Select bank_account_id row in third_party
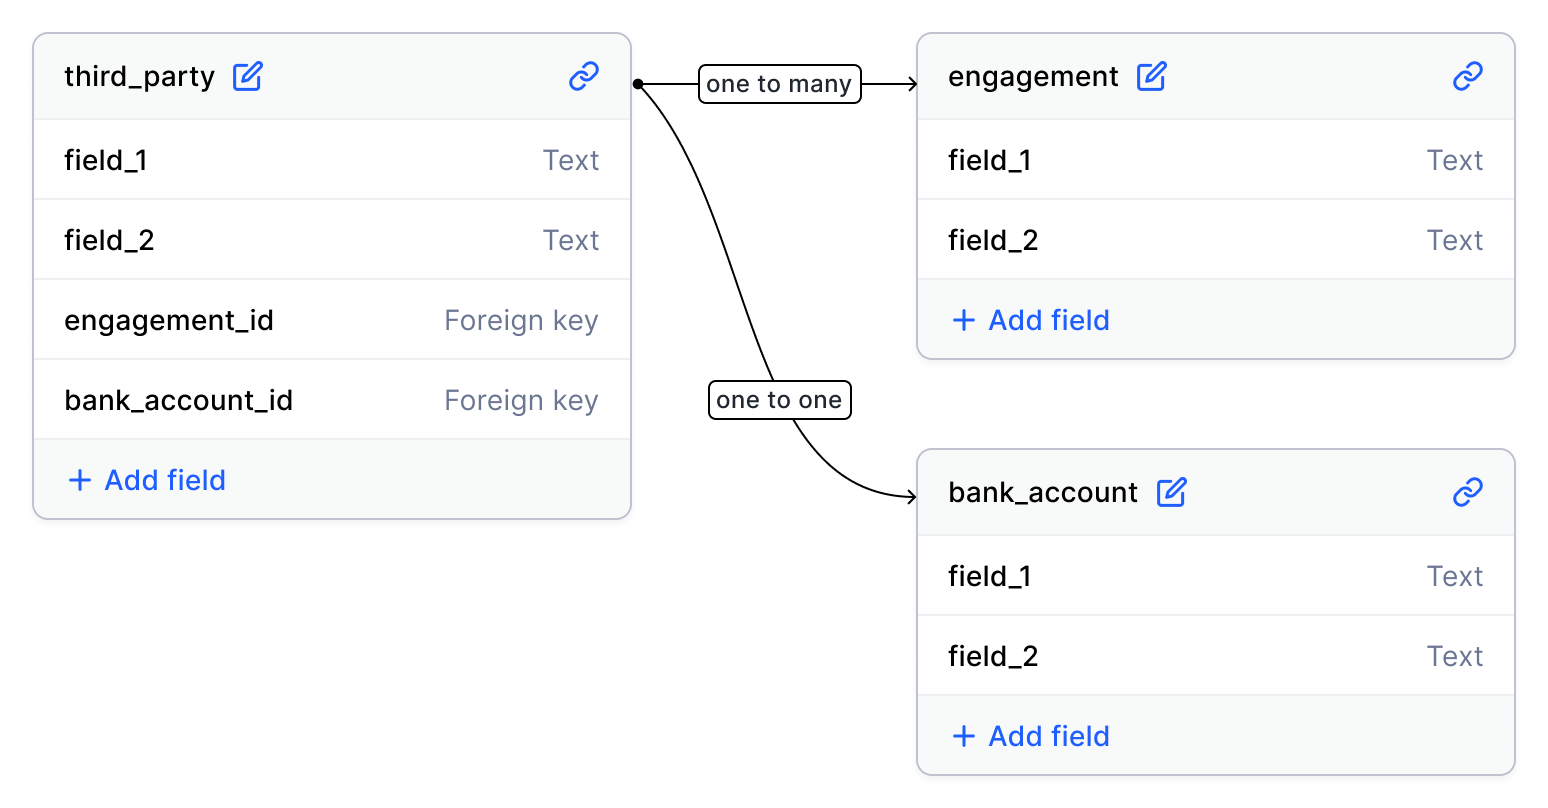 179,401
